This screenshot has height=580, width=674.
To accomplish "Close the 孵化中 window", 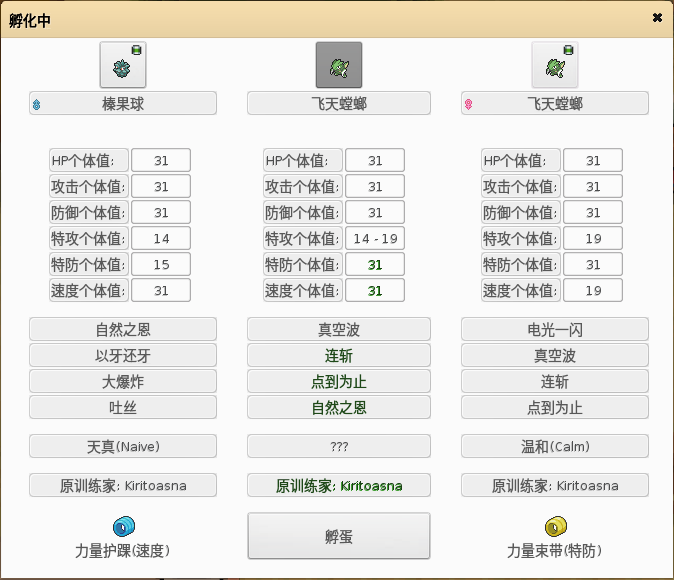I will [657, 18].
